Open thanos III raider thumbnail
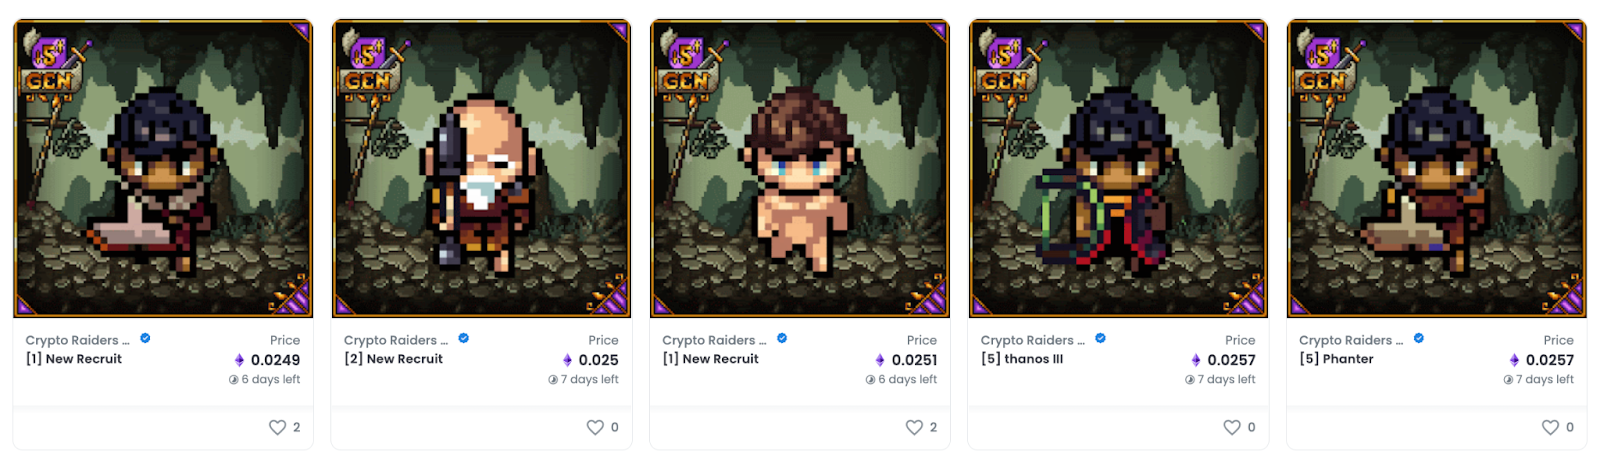This screenshot has width=1600, height=462. (1118, 168)
